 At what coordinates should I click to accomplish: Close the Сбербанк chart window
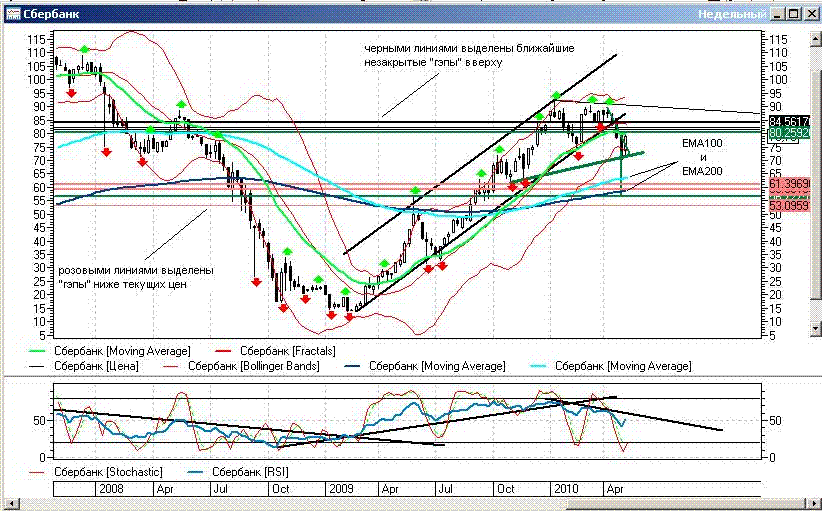click(x=810, y=14)
